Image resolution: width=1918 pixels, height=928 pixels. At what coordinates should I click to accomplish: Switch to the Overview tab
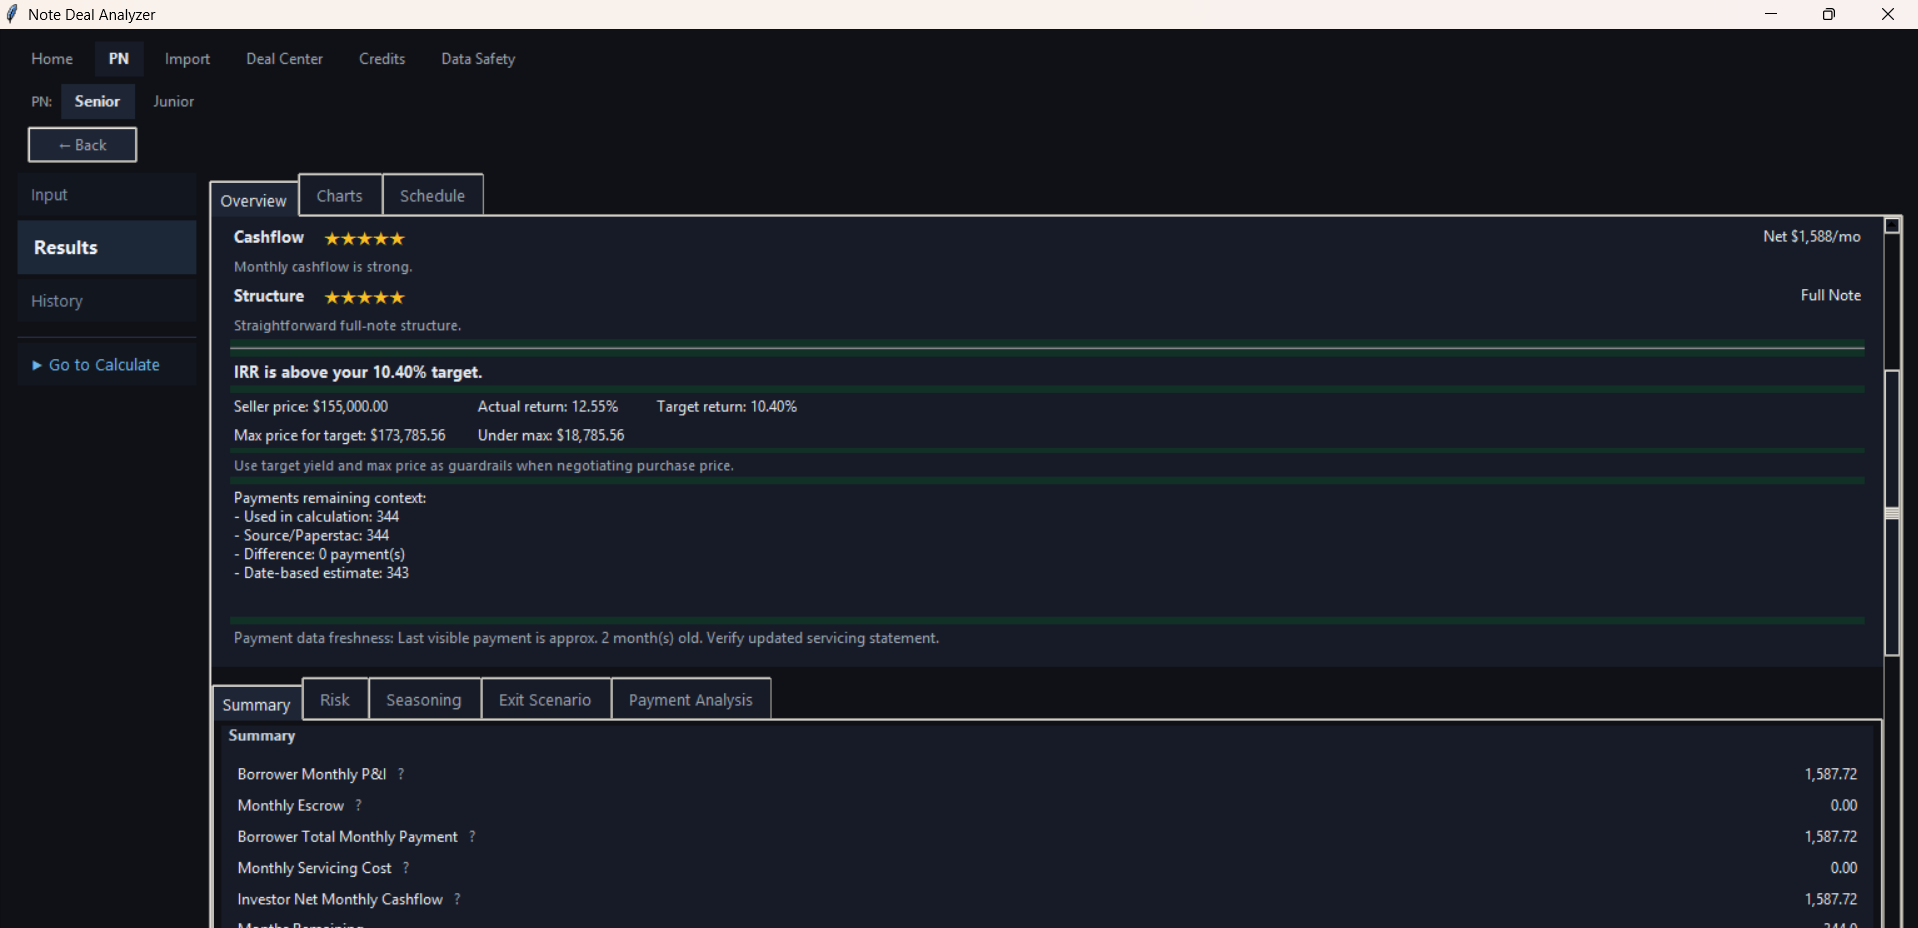coord(254,200)
